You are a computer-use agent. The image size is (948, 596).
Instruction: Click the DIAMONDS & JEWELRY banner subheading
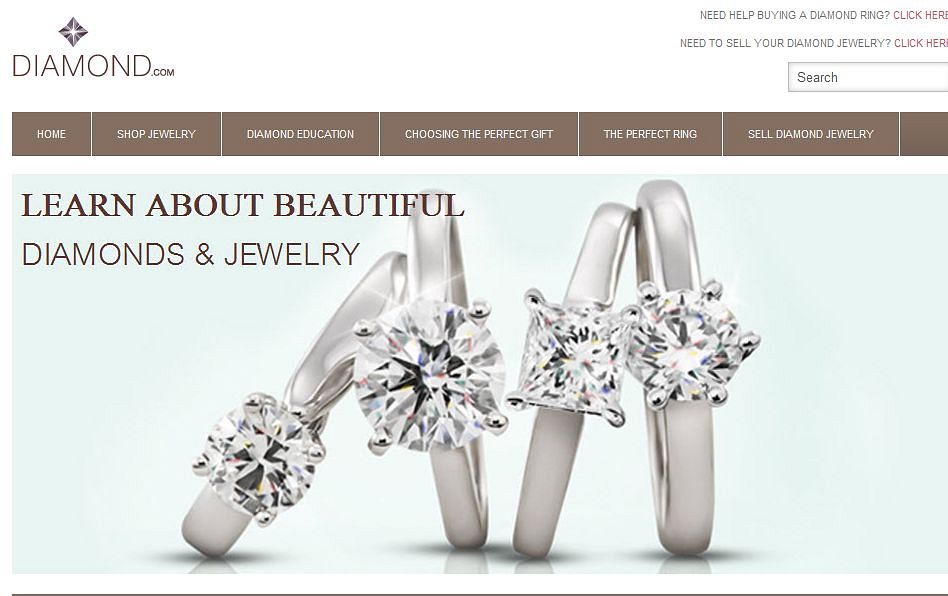pos(191,254)
